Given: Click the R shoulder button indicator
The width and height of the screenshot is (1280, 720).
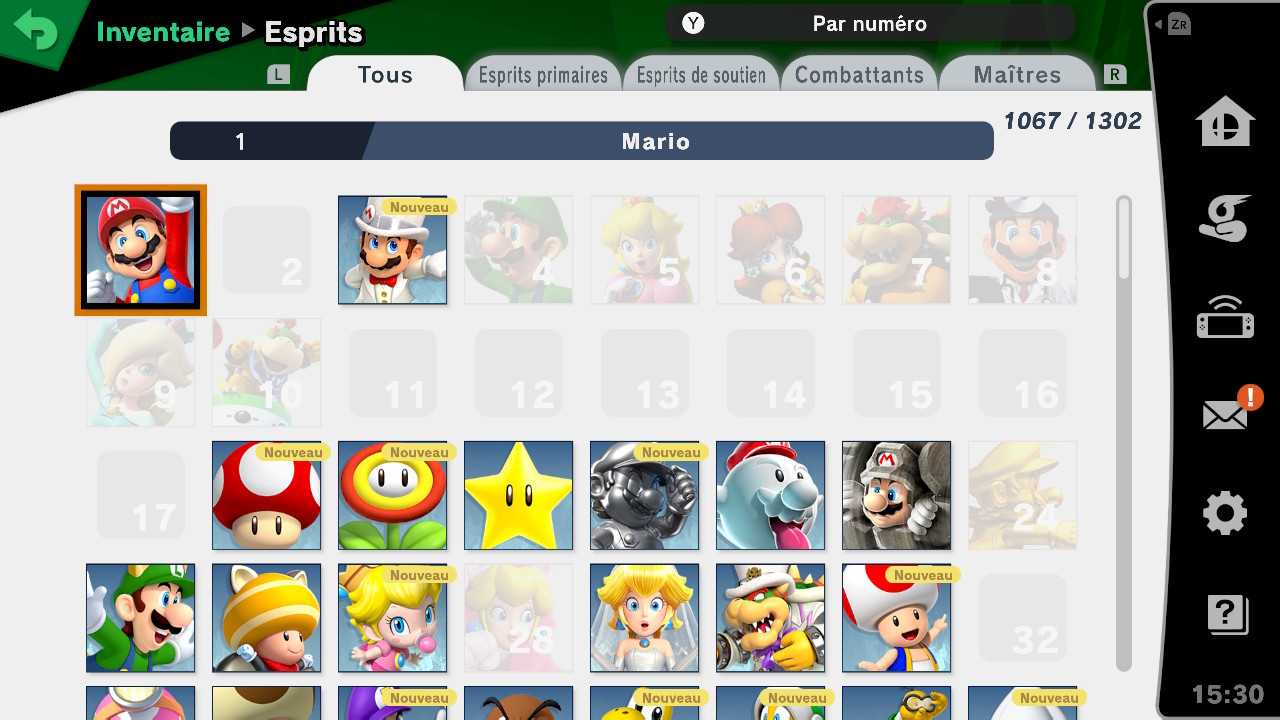Looking at the screenshot, I should coord(1114,74).
